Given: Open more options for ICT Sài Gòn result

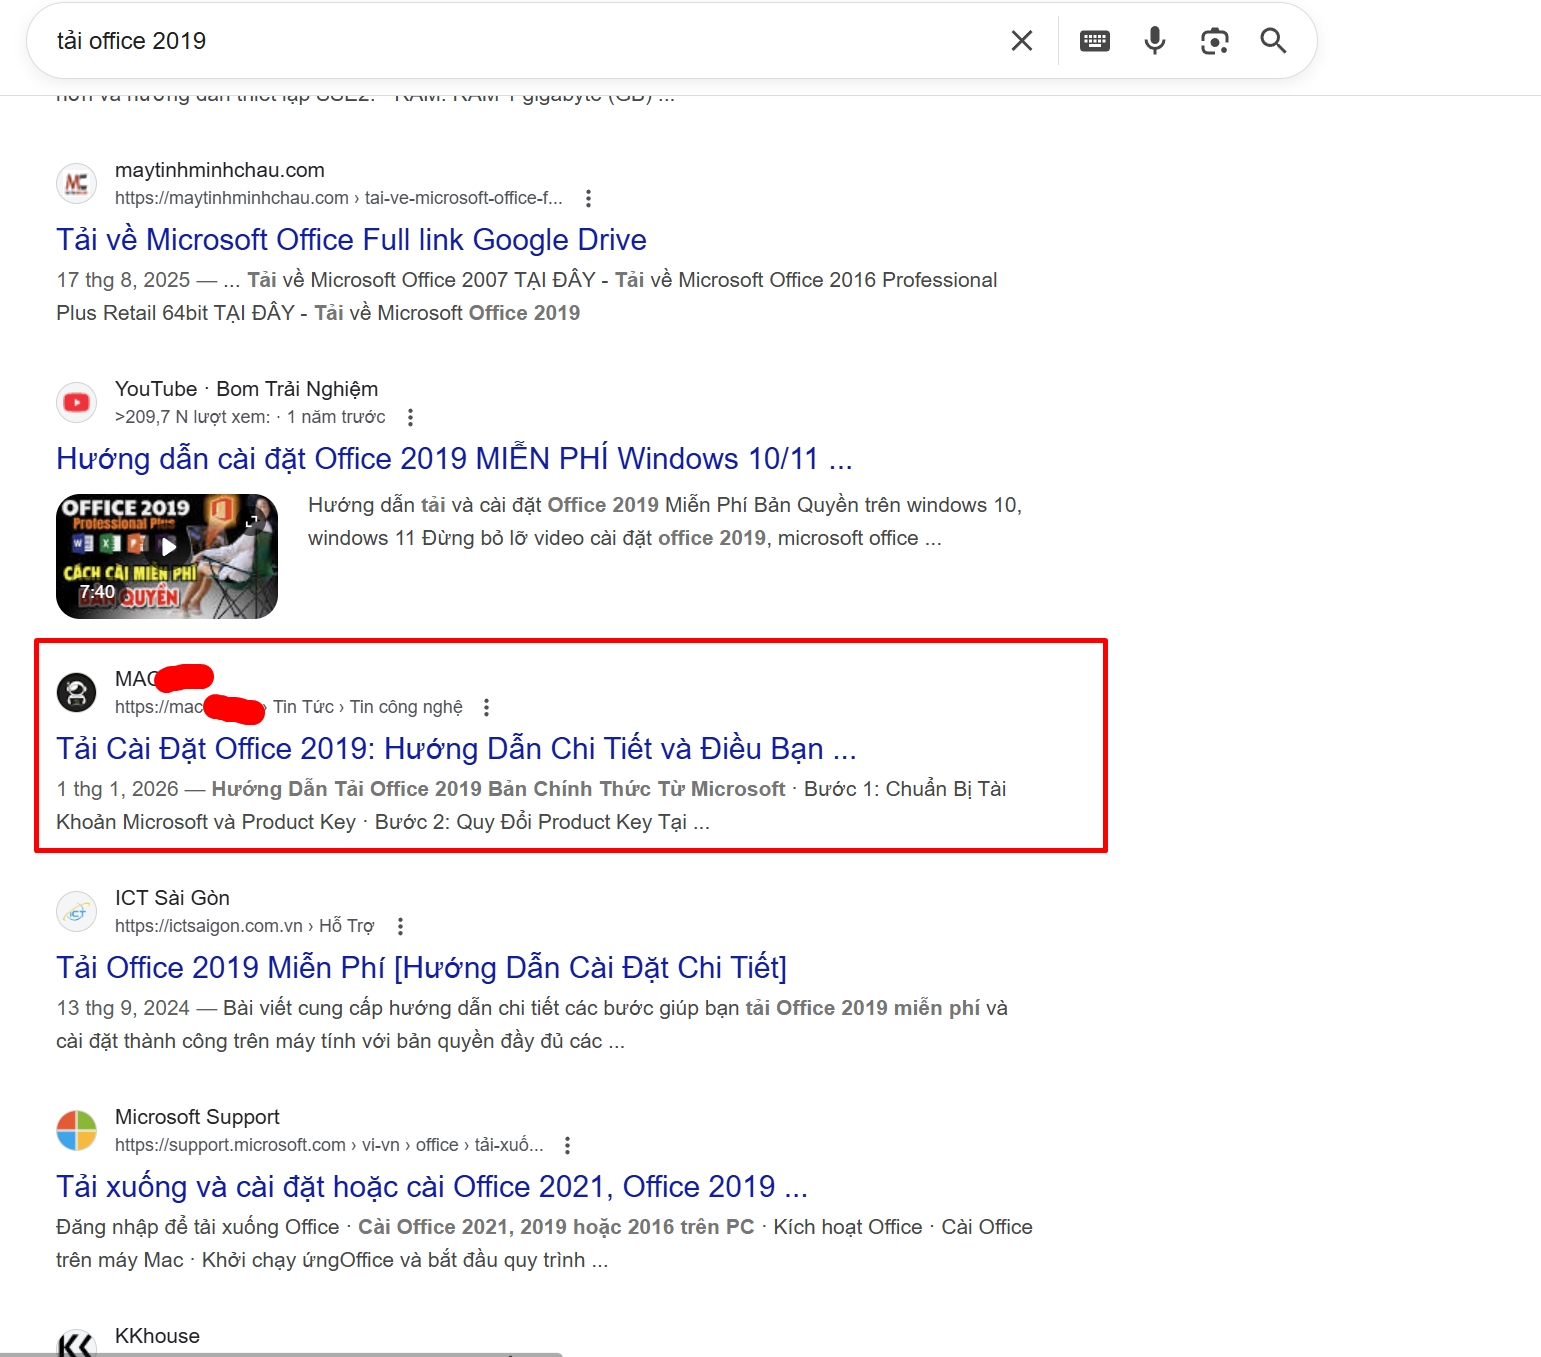Looking at the screenshot, I should tap(400, 927).
